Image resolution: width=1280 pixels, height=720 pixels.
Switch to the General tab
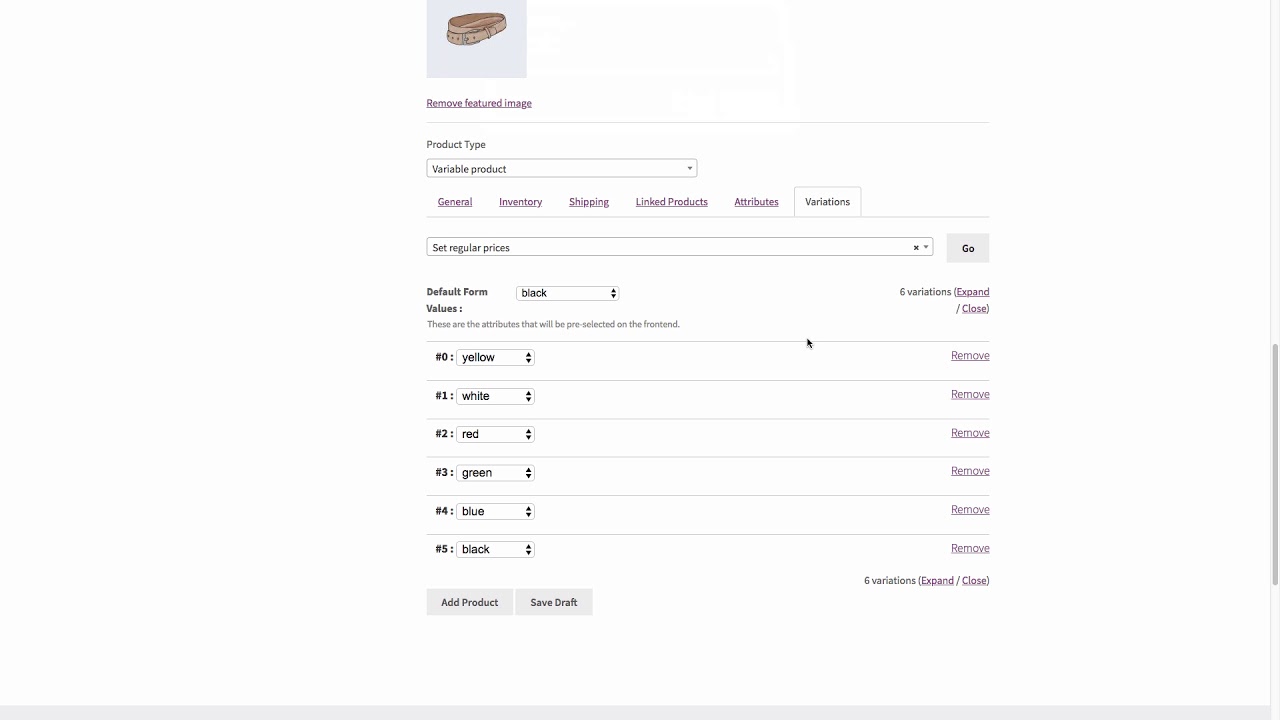click(x=454, y=202)
